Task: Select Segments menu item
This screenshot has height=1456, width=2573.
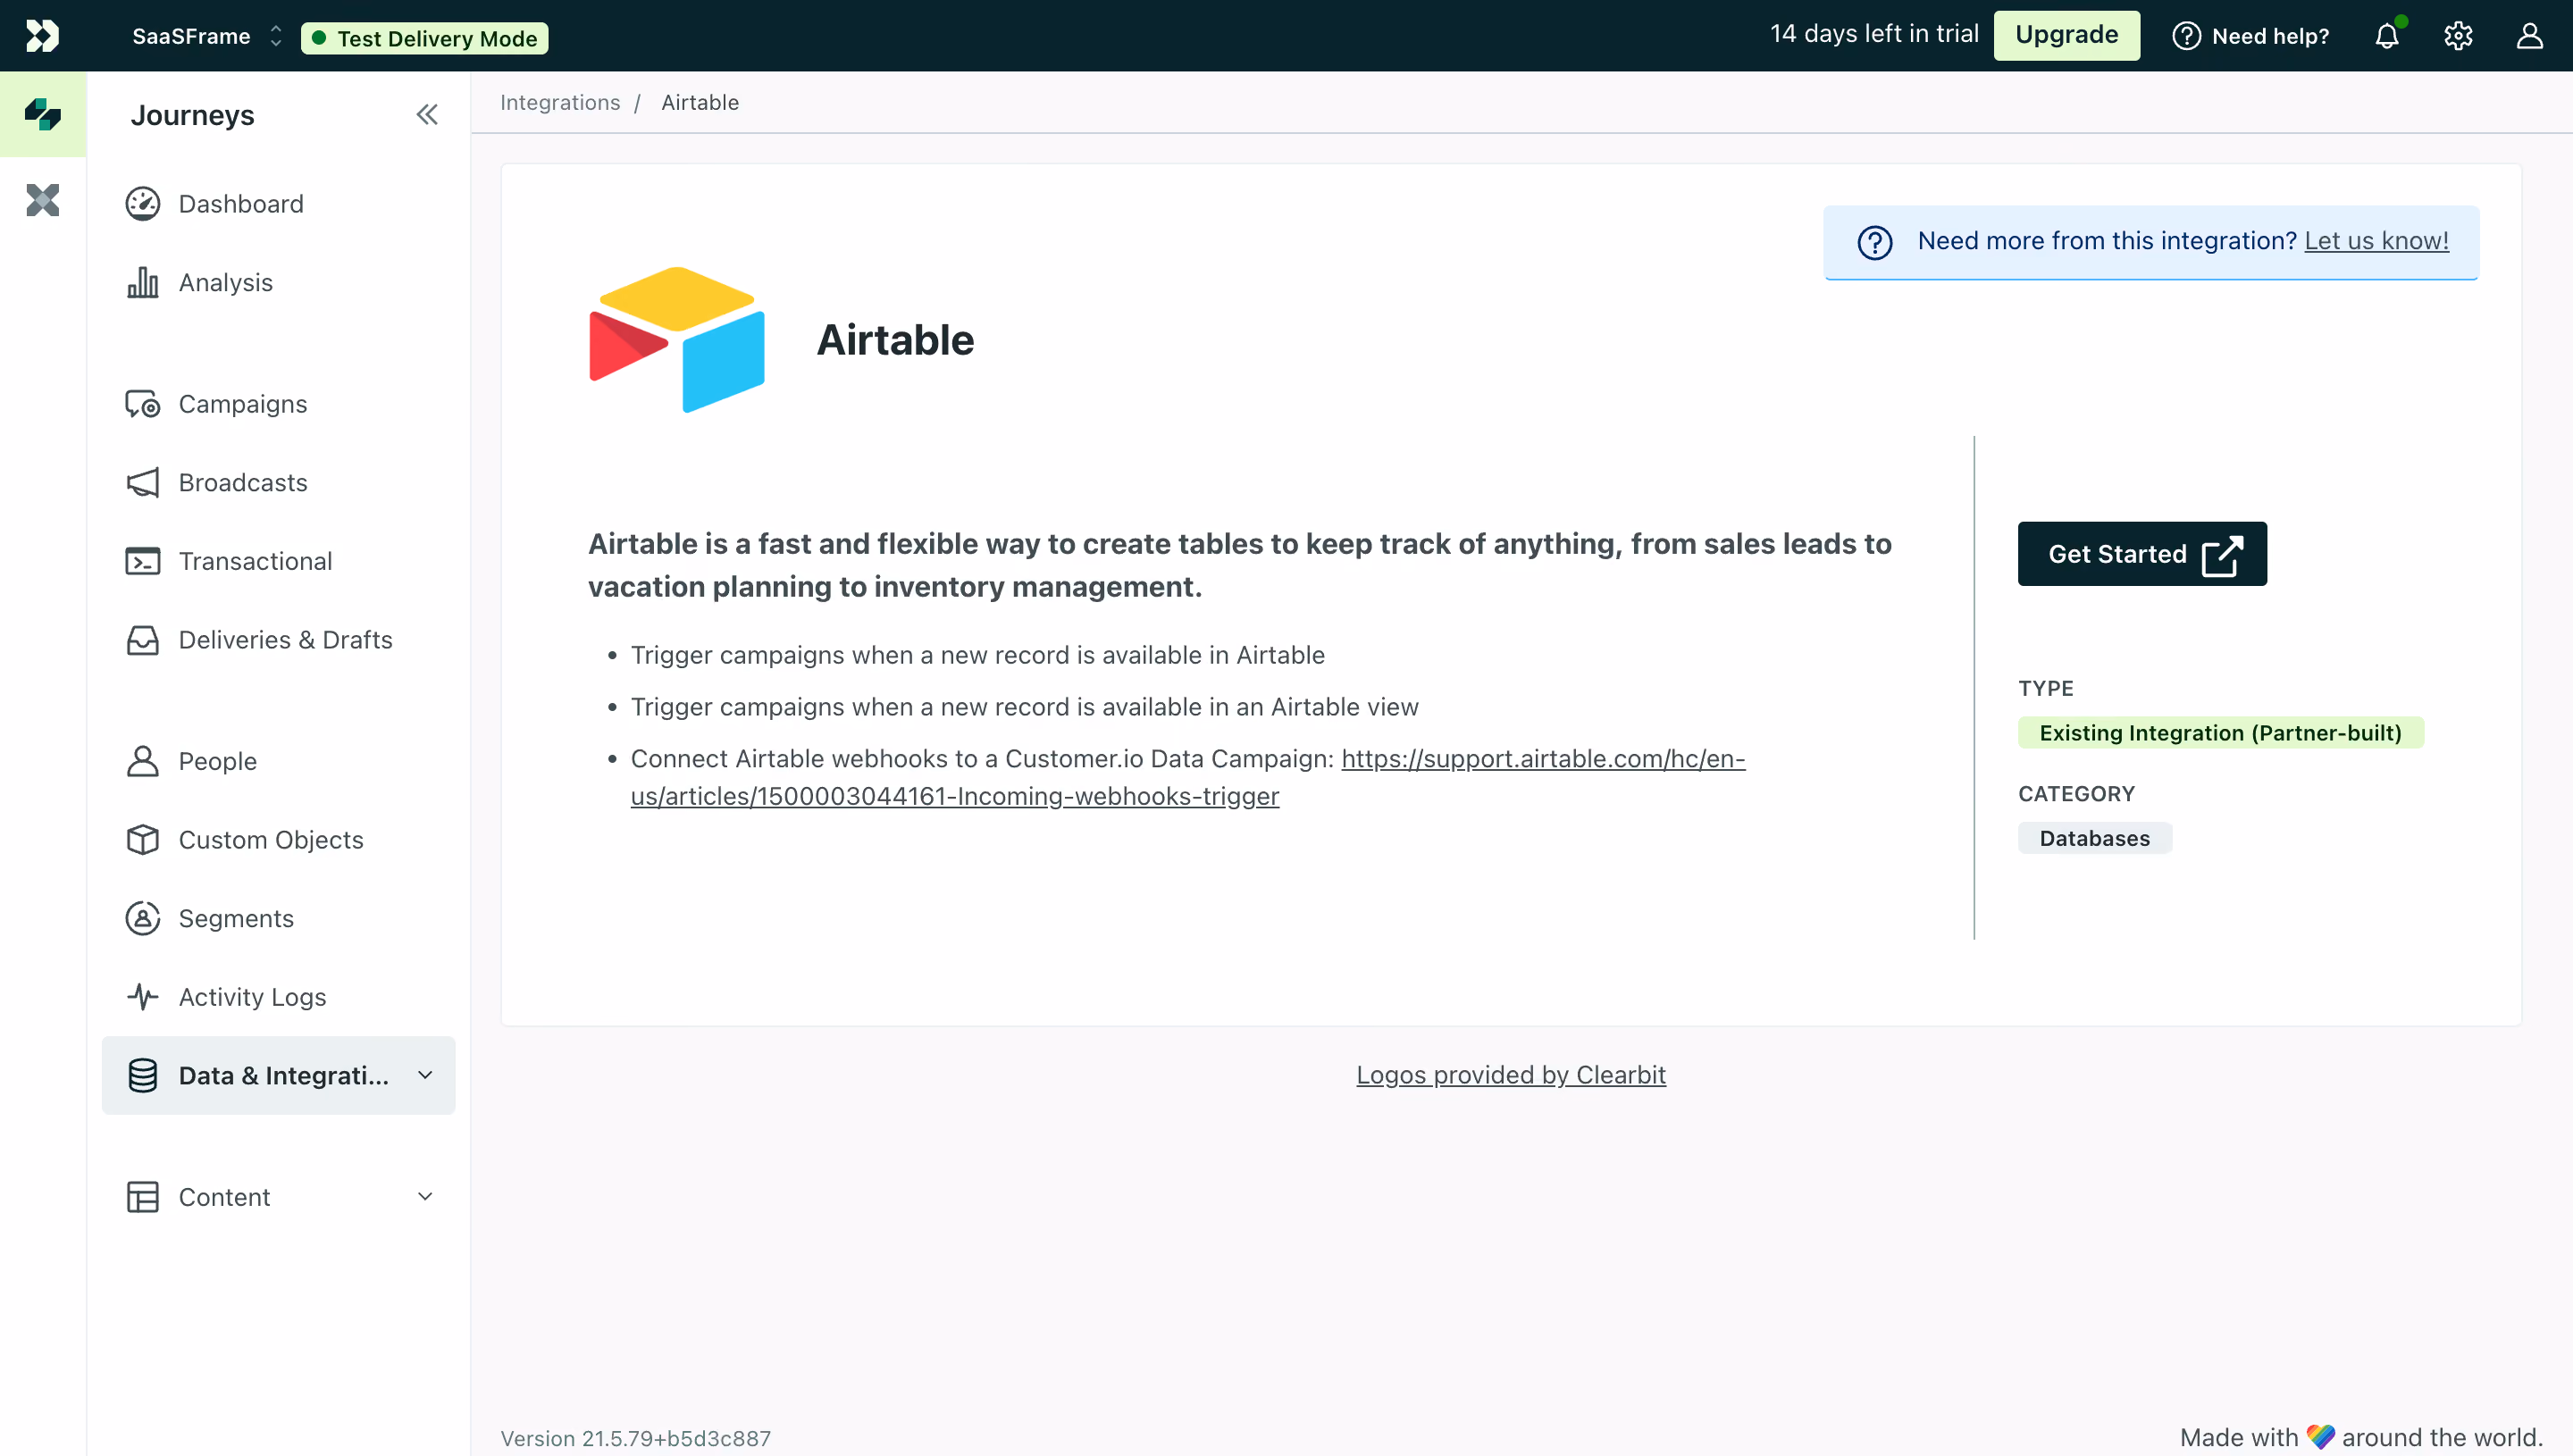Action: [278, 918]
